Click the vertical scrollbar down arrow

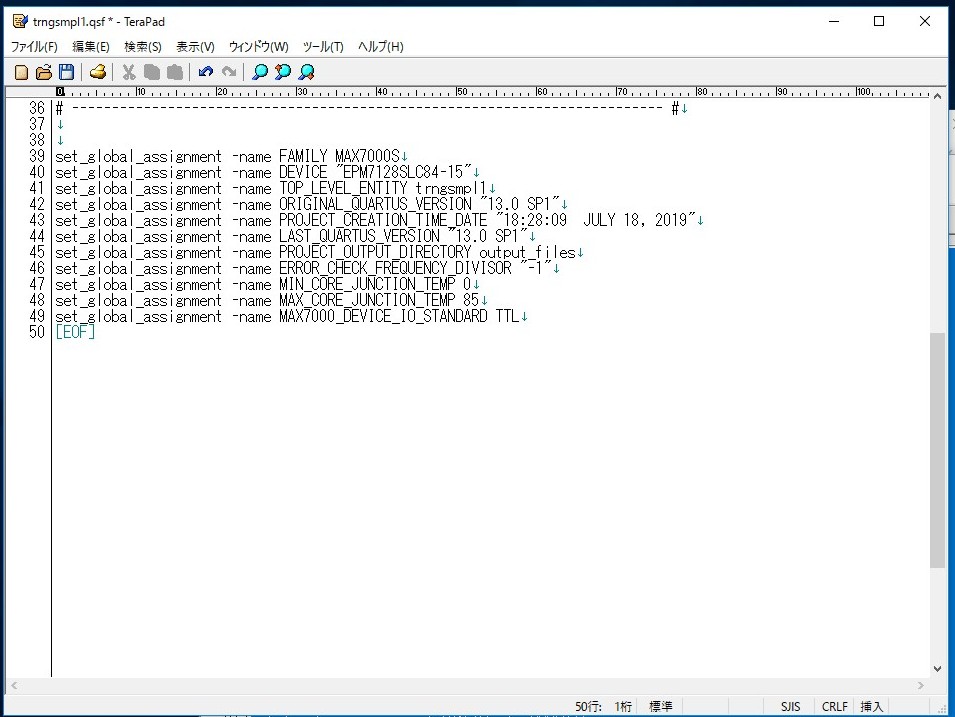937,669
